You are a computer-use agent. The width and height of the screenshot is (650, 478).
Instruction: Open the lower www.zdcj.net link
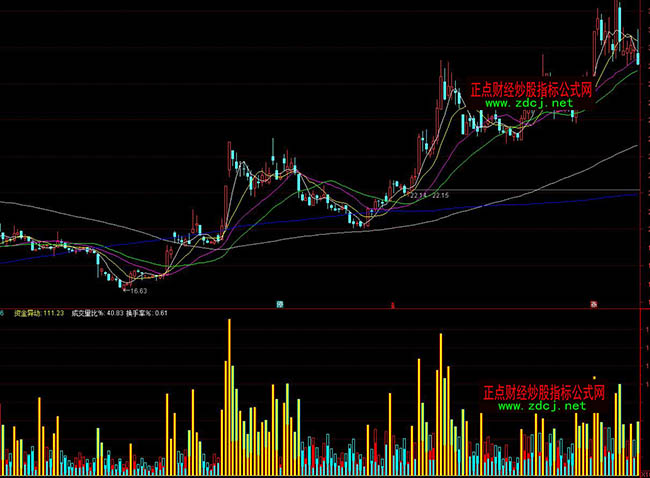tap(541, 406)
